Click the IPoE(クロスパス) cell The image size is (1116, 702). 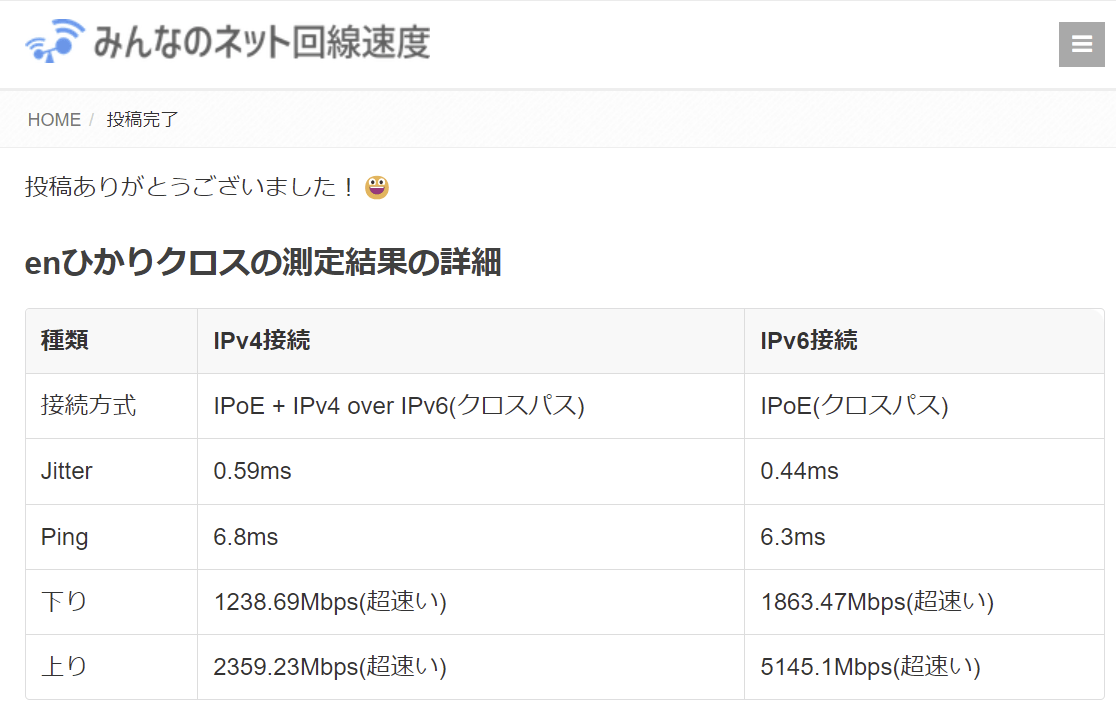click(854, 406)
